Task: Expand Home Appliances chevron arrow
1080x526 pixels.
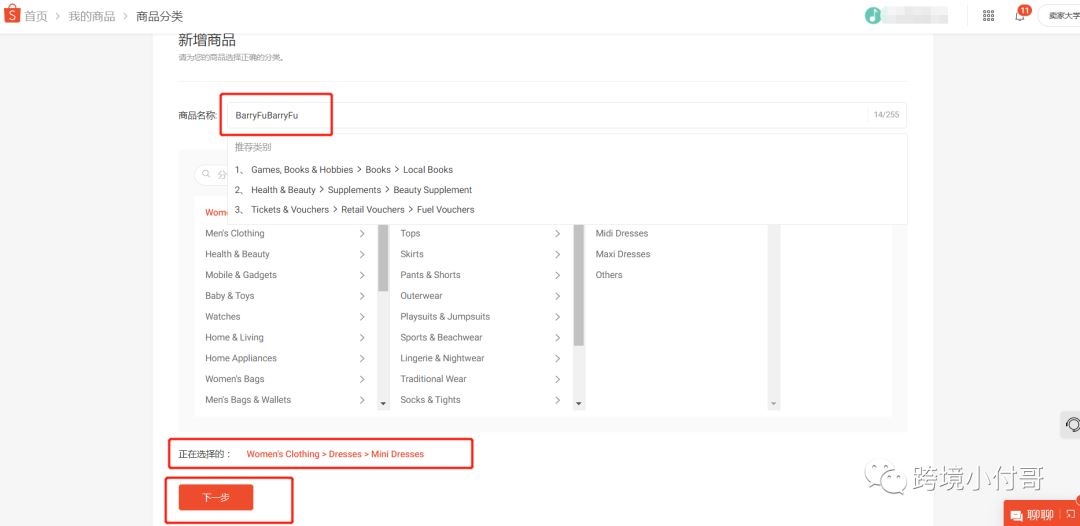Action: (362, 358)
